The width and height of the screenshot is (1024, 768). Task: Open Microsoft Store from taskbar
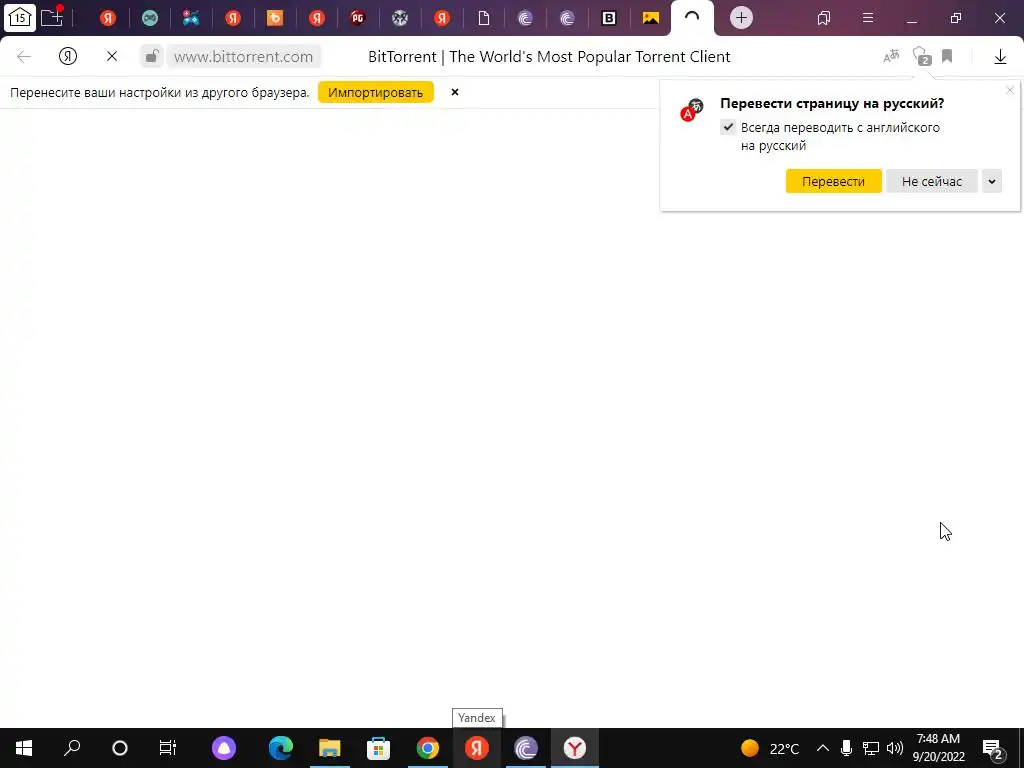pos(379,748)
